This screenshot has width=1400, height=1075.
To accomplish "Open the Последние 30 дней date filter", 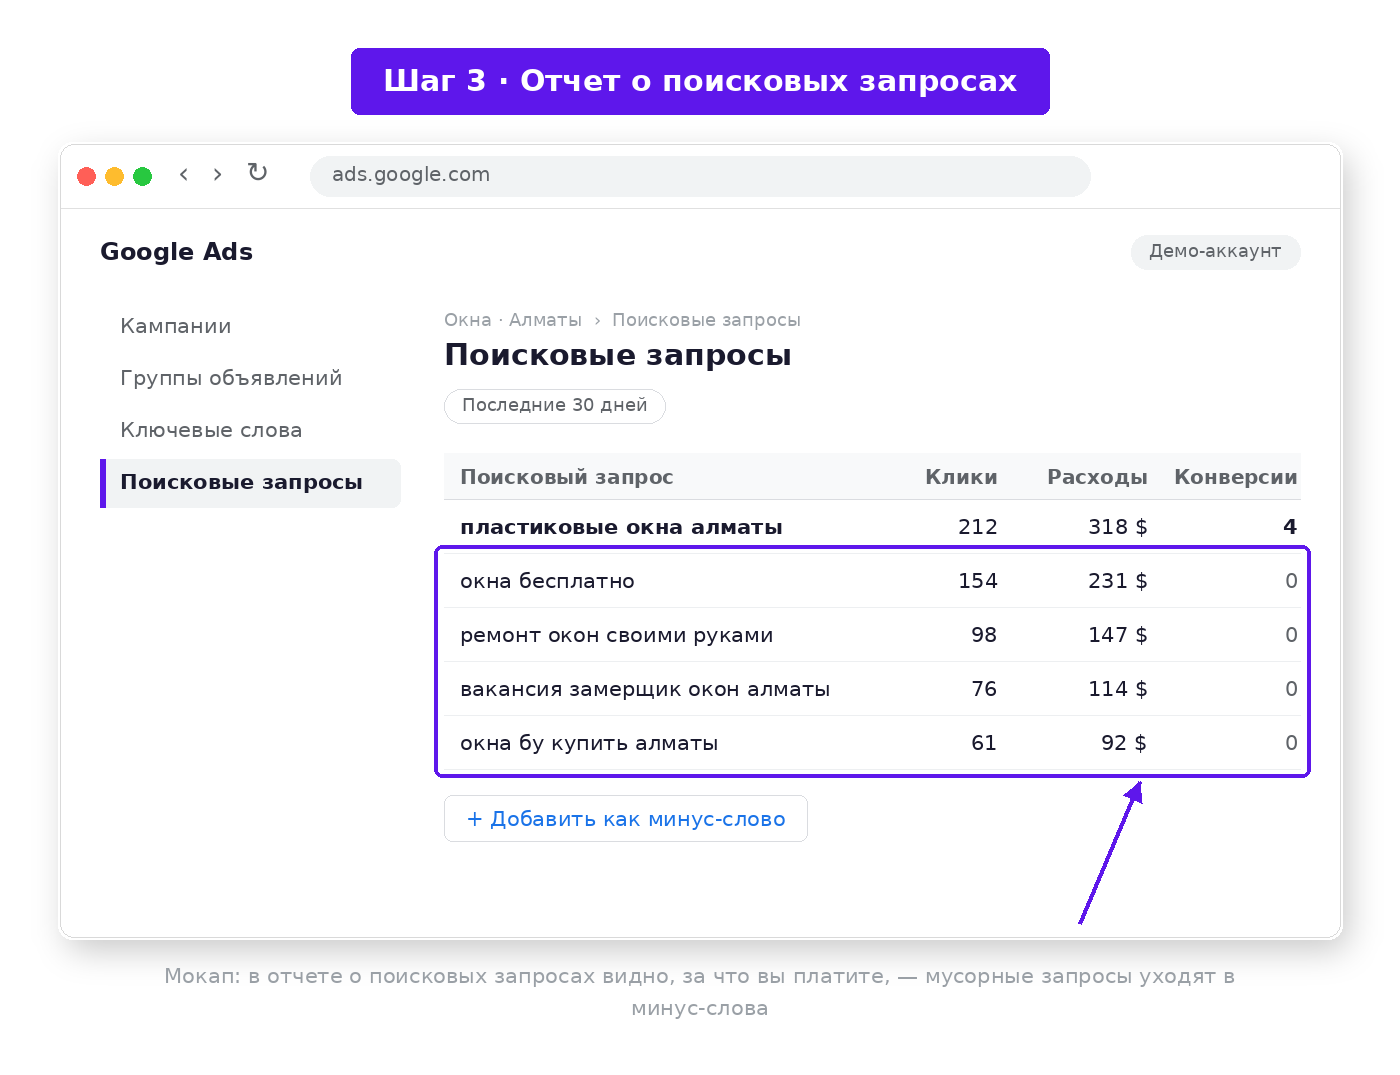I will tap(555, 406).
